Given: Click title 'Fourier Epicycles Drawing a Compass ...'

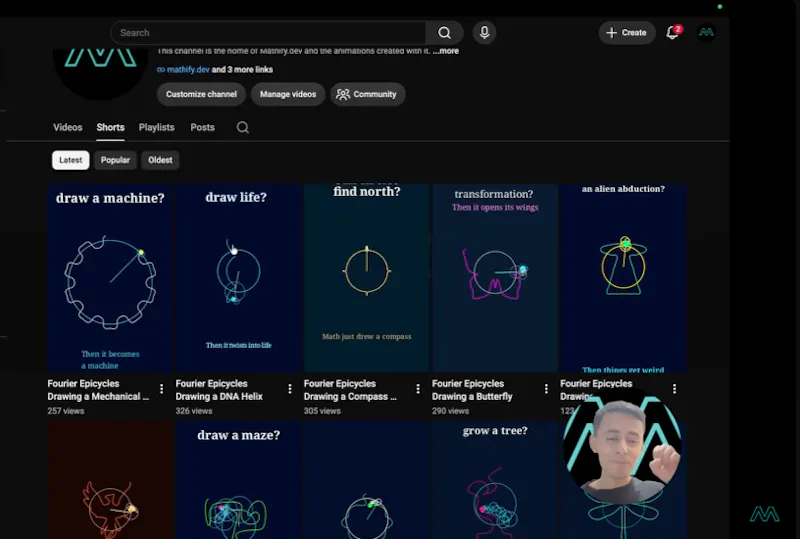Looking at the screenshot, I should point(350,390).
